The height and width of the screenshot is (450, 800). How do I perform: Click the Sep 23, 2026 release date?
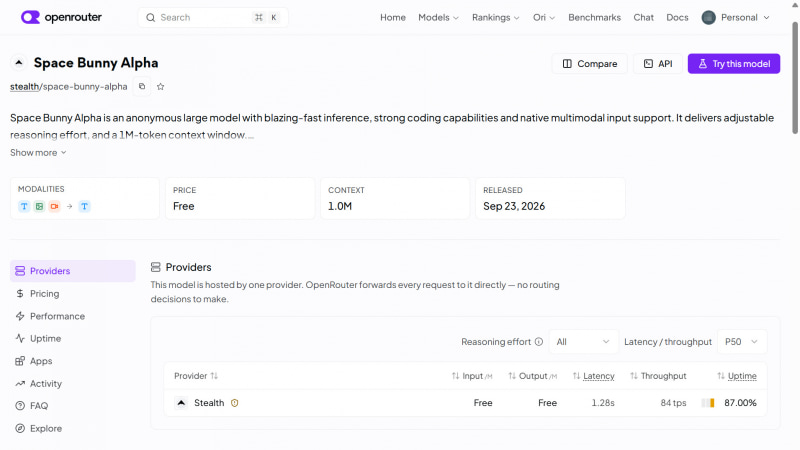pos(514,206)
